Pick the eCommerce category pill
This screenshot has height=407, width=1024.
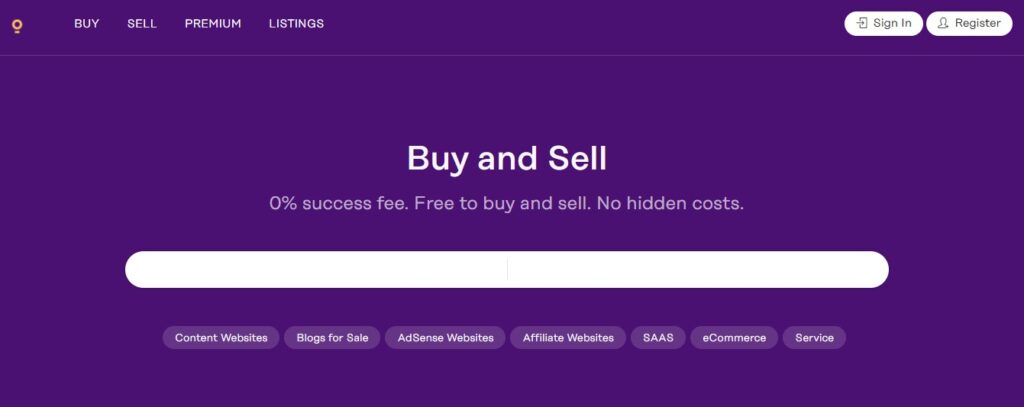click(734, 338)
